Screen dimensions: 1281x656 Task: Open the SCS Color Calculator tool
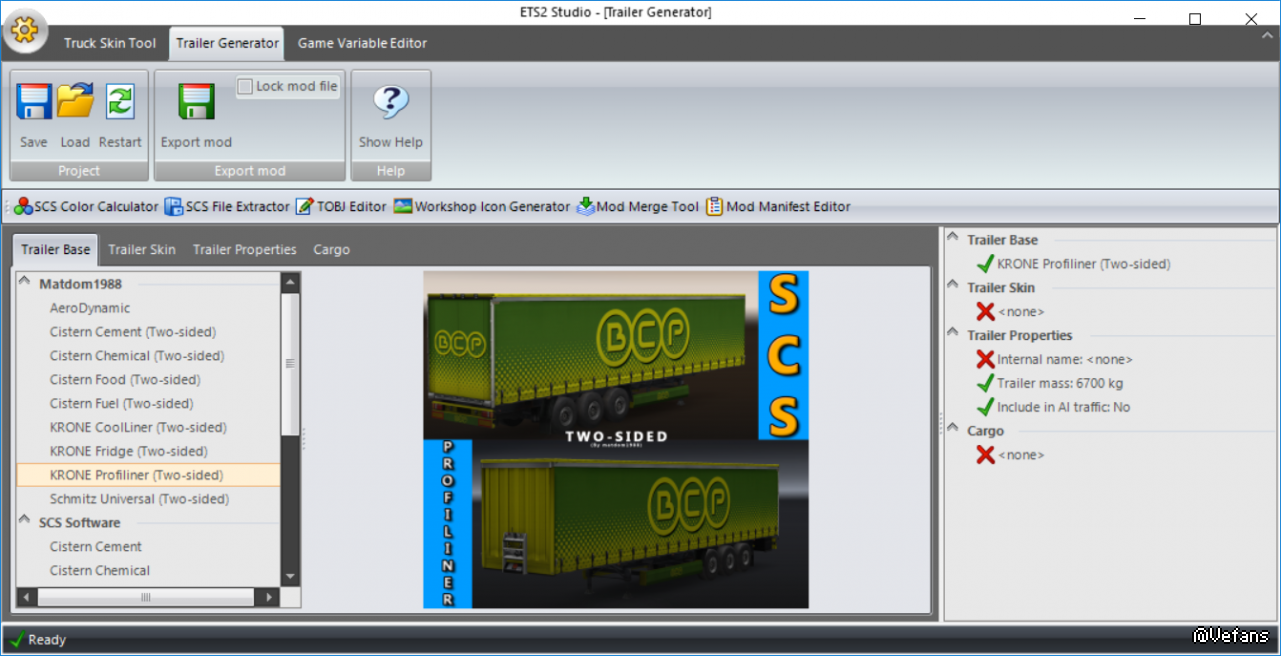86,207
